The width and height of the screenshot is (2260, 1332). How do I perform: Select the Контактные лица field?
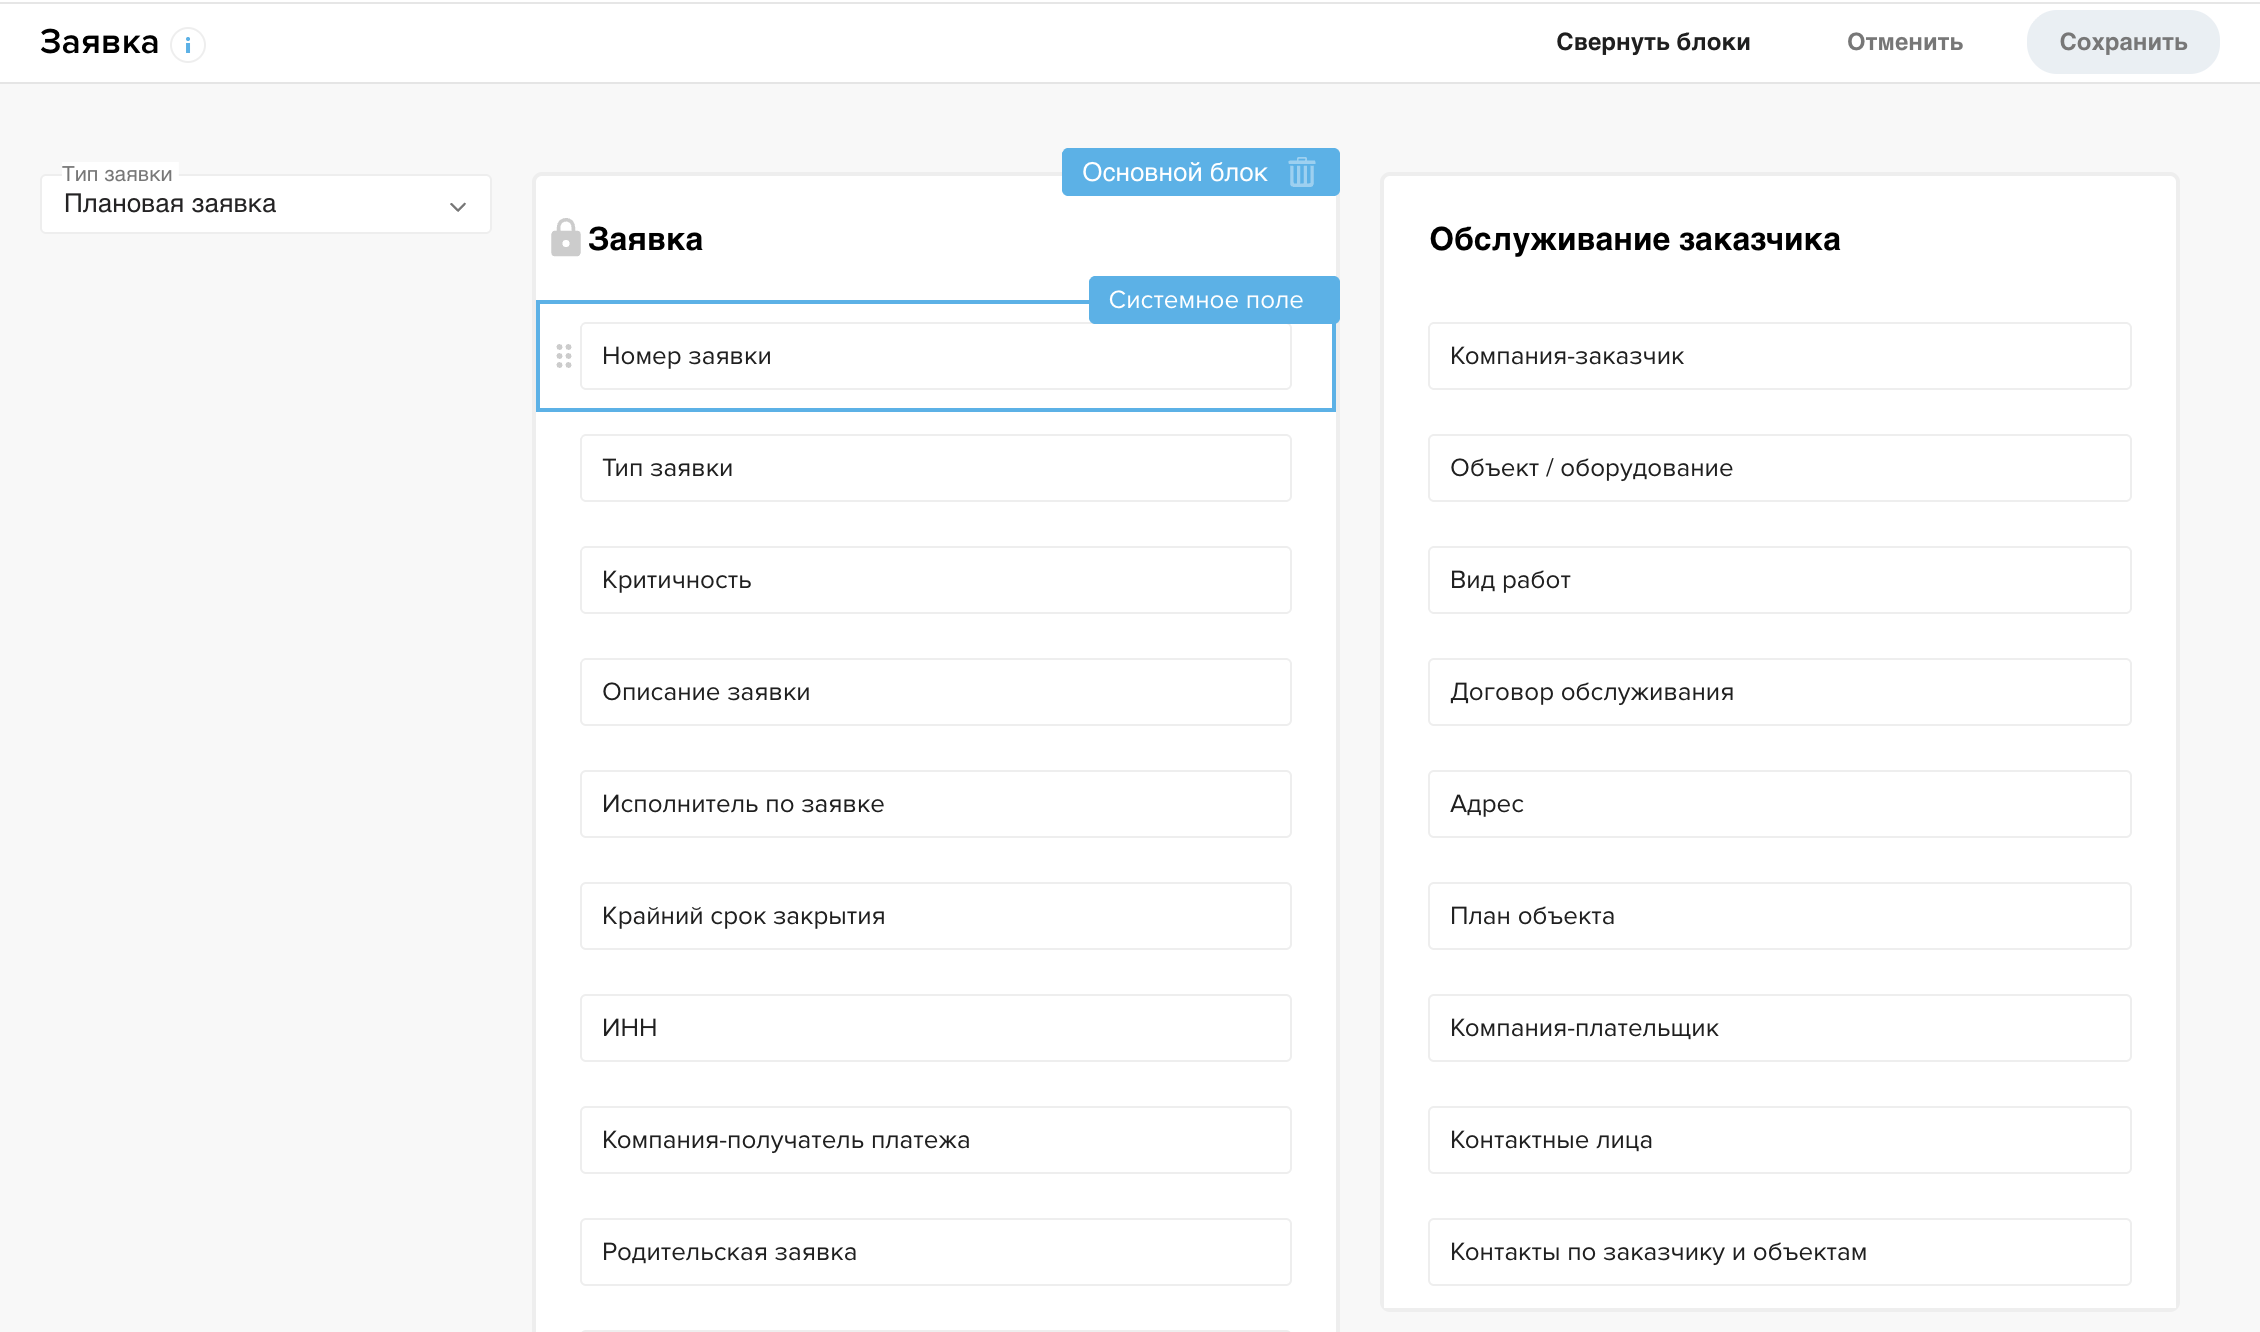(x=1779, y=1140)
